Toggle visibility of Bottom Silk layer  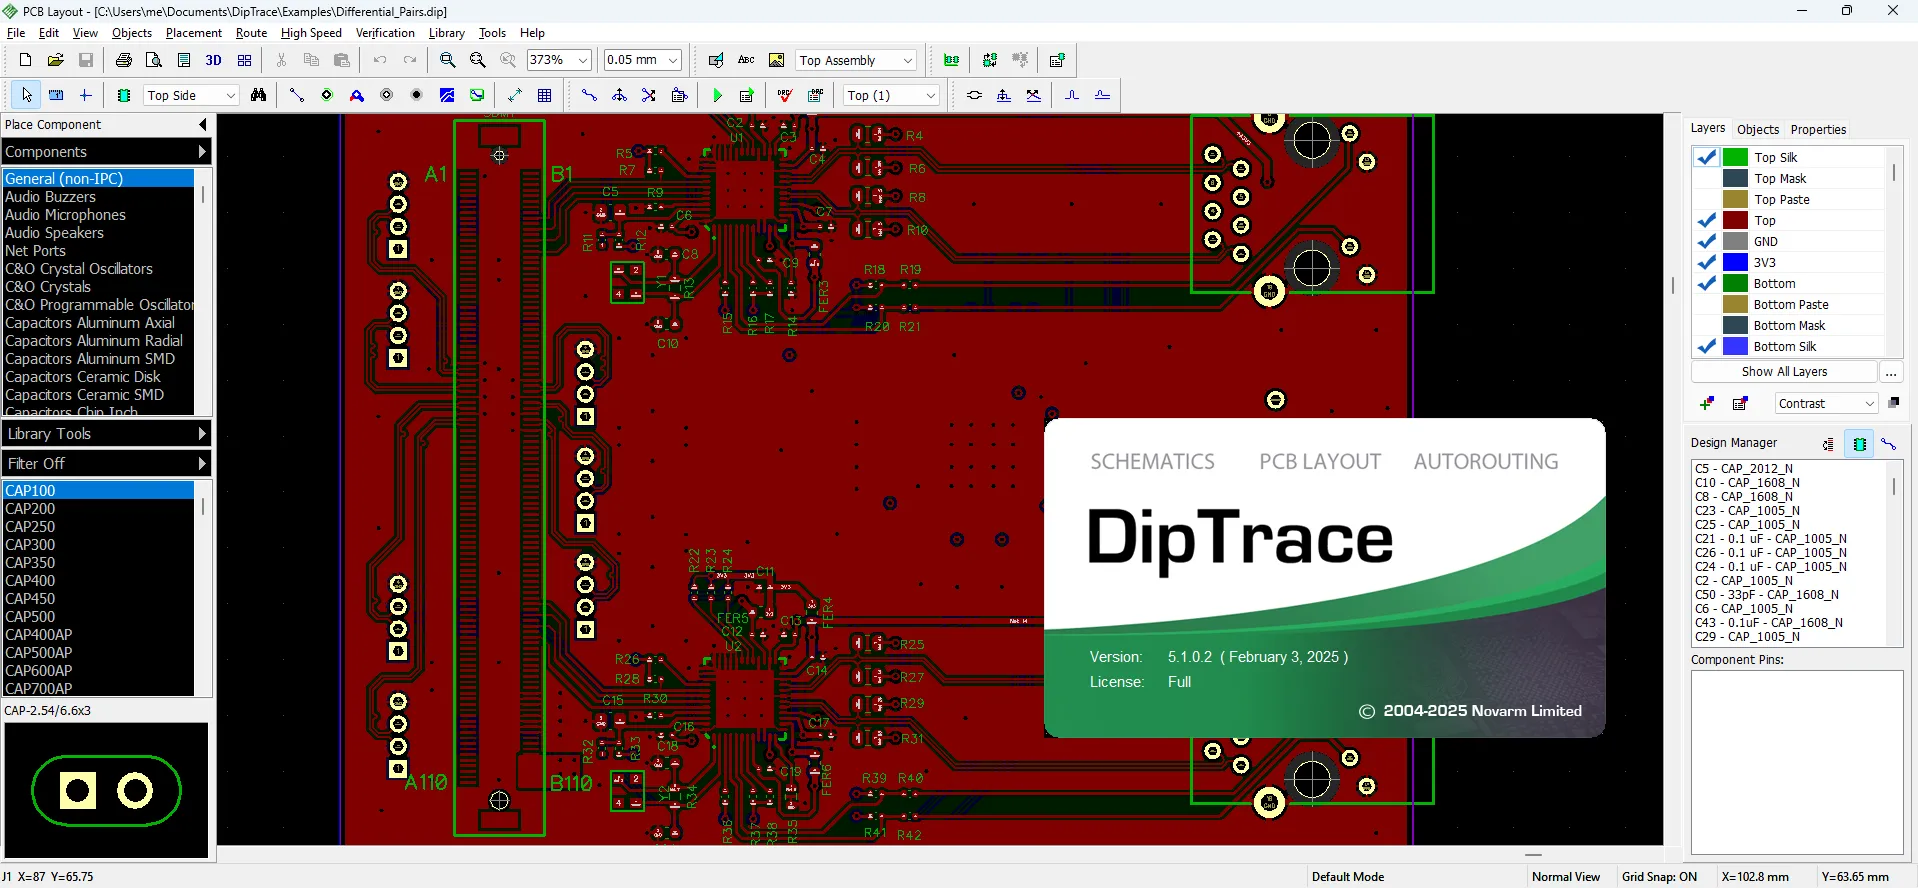[1707, 346]
